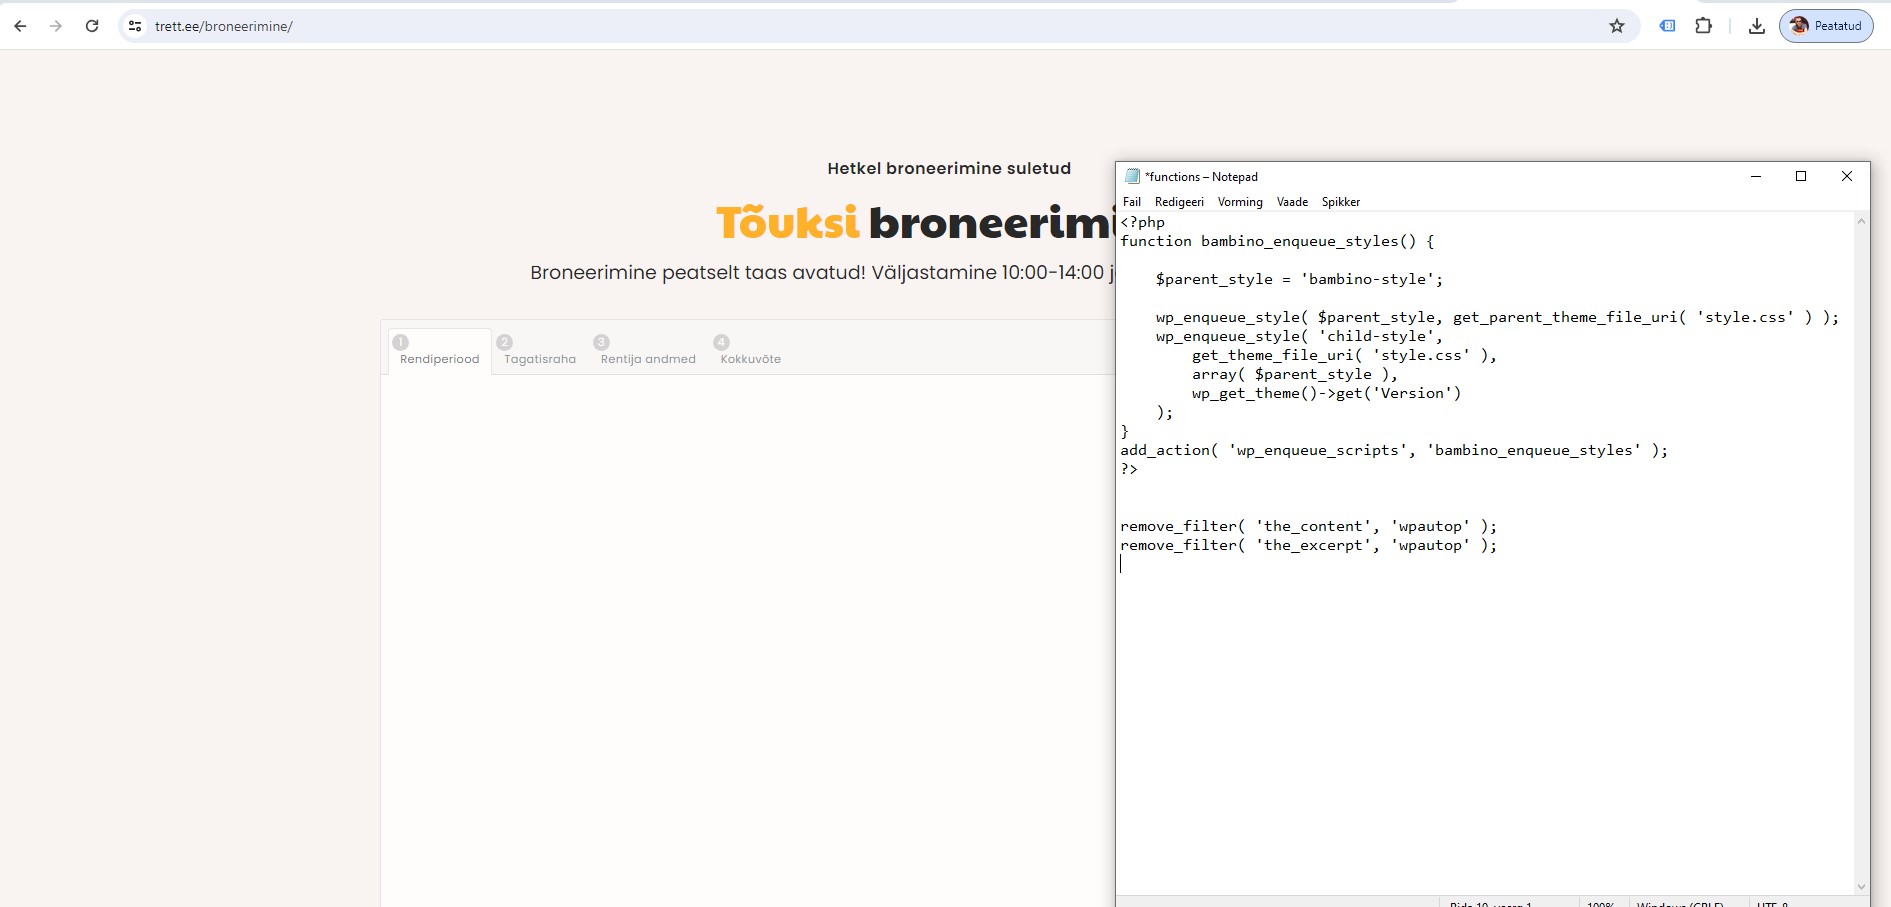Click 'Hetkel broneerimine suletud' heading

coord(949,168)
